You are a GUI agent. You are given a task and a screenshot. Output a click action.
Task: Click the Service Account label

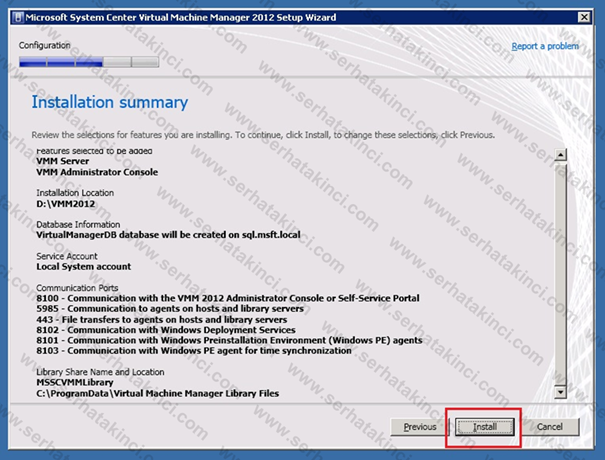(67, 256)
